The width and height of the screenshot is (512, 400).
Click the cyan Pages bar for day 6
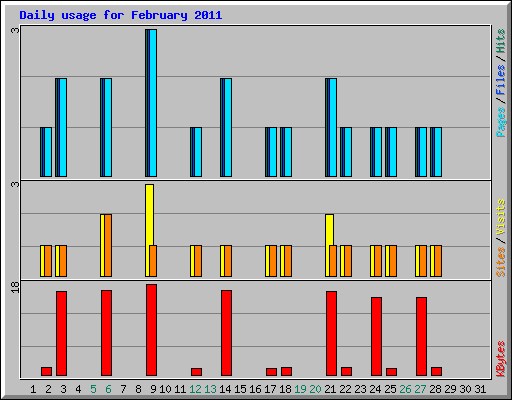tap(108, 127)
